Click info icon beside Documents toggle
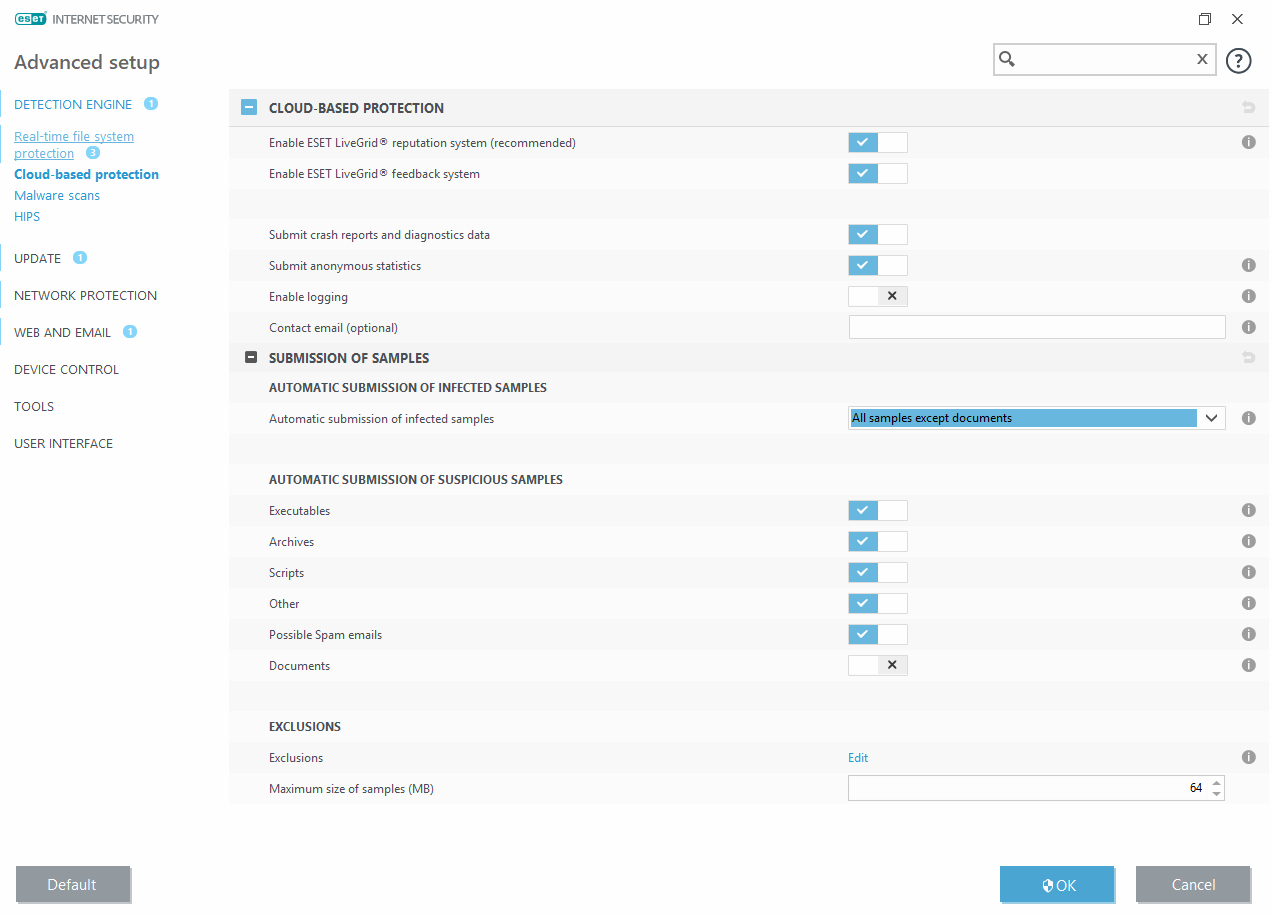1273x914 pixels. [x=1248, y=665]
